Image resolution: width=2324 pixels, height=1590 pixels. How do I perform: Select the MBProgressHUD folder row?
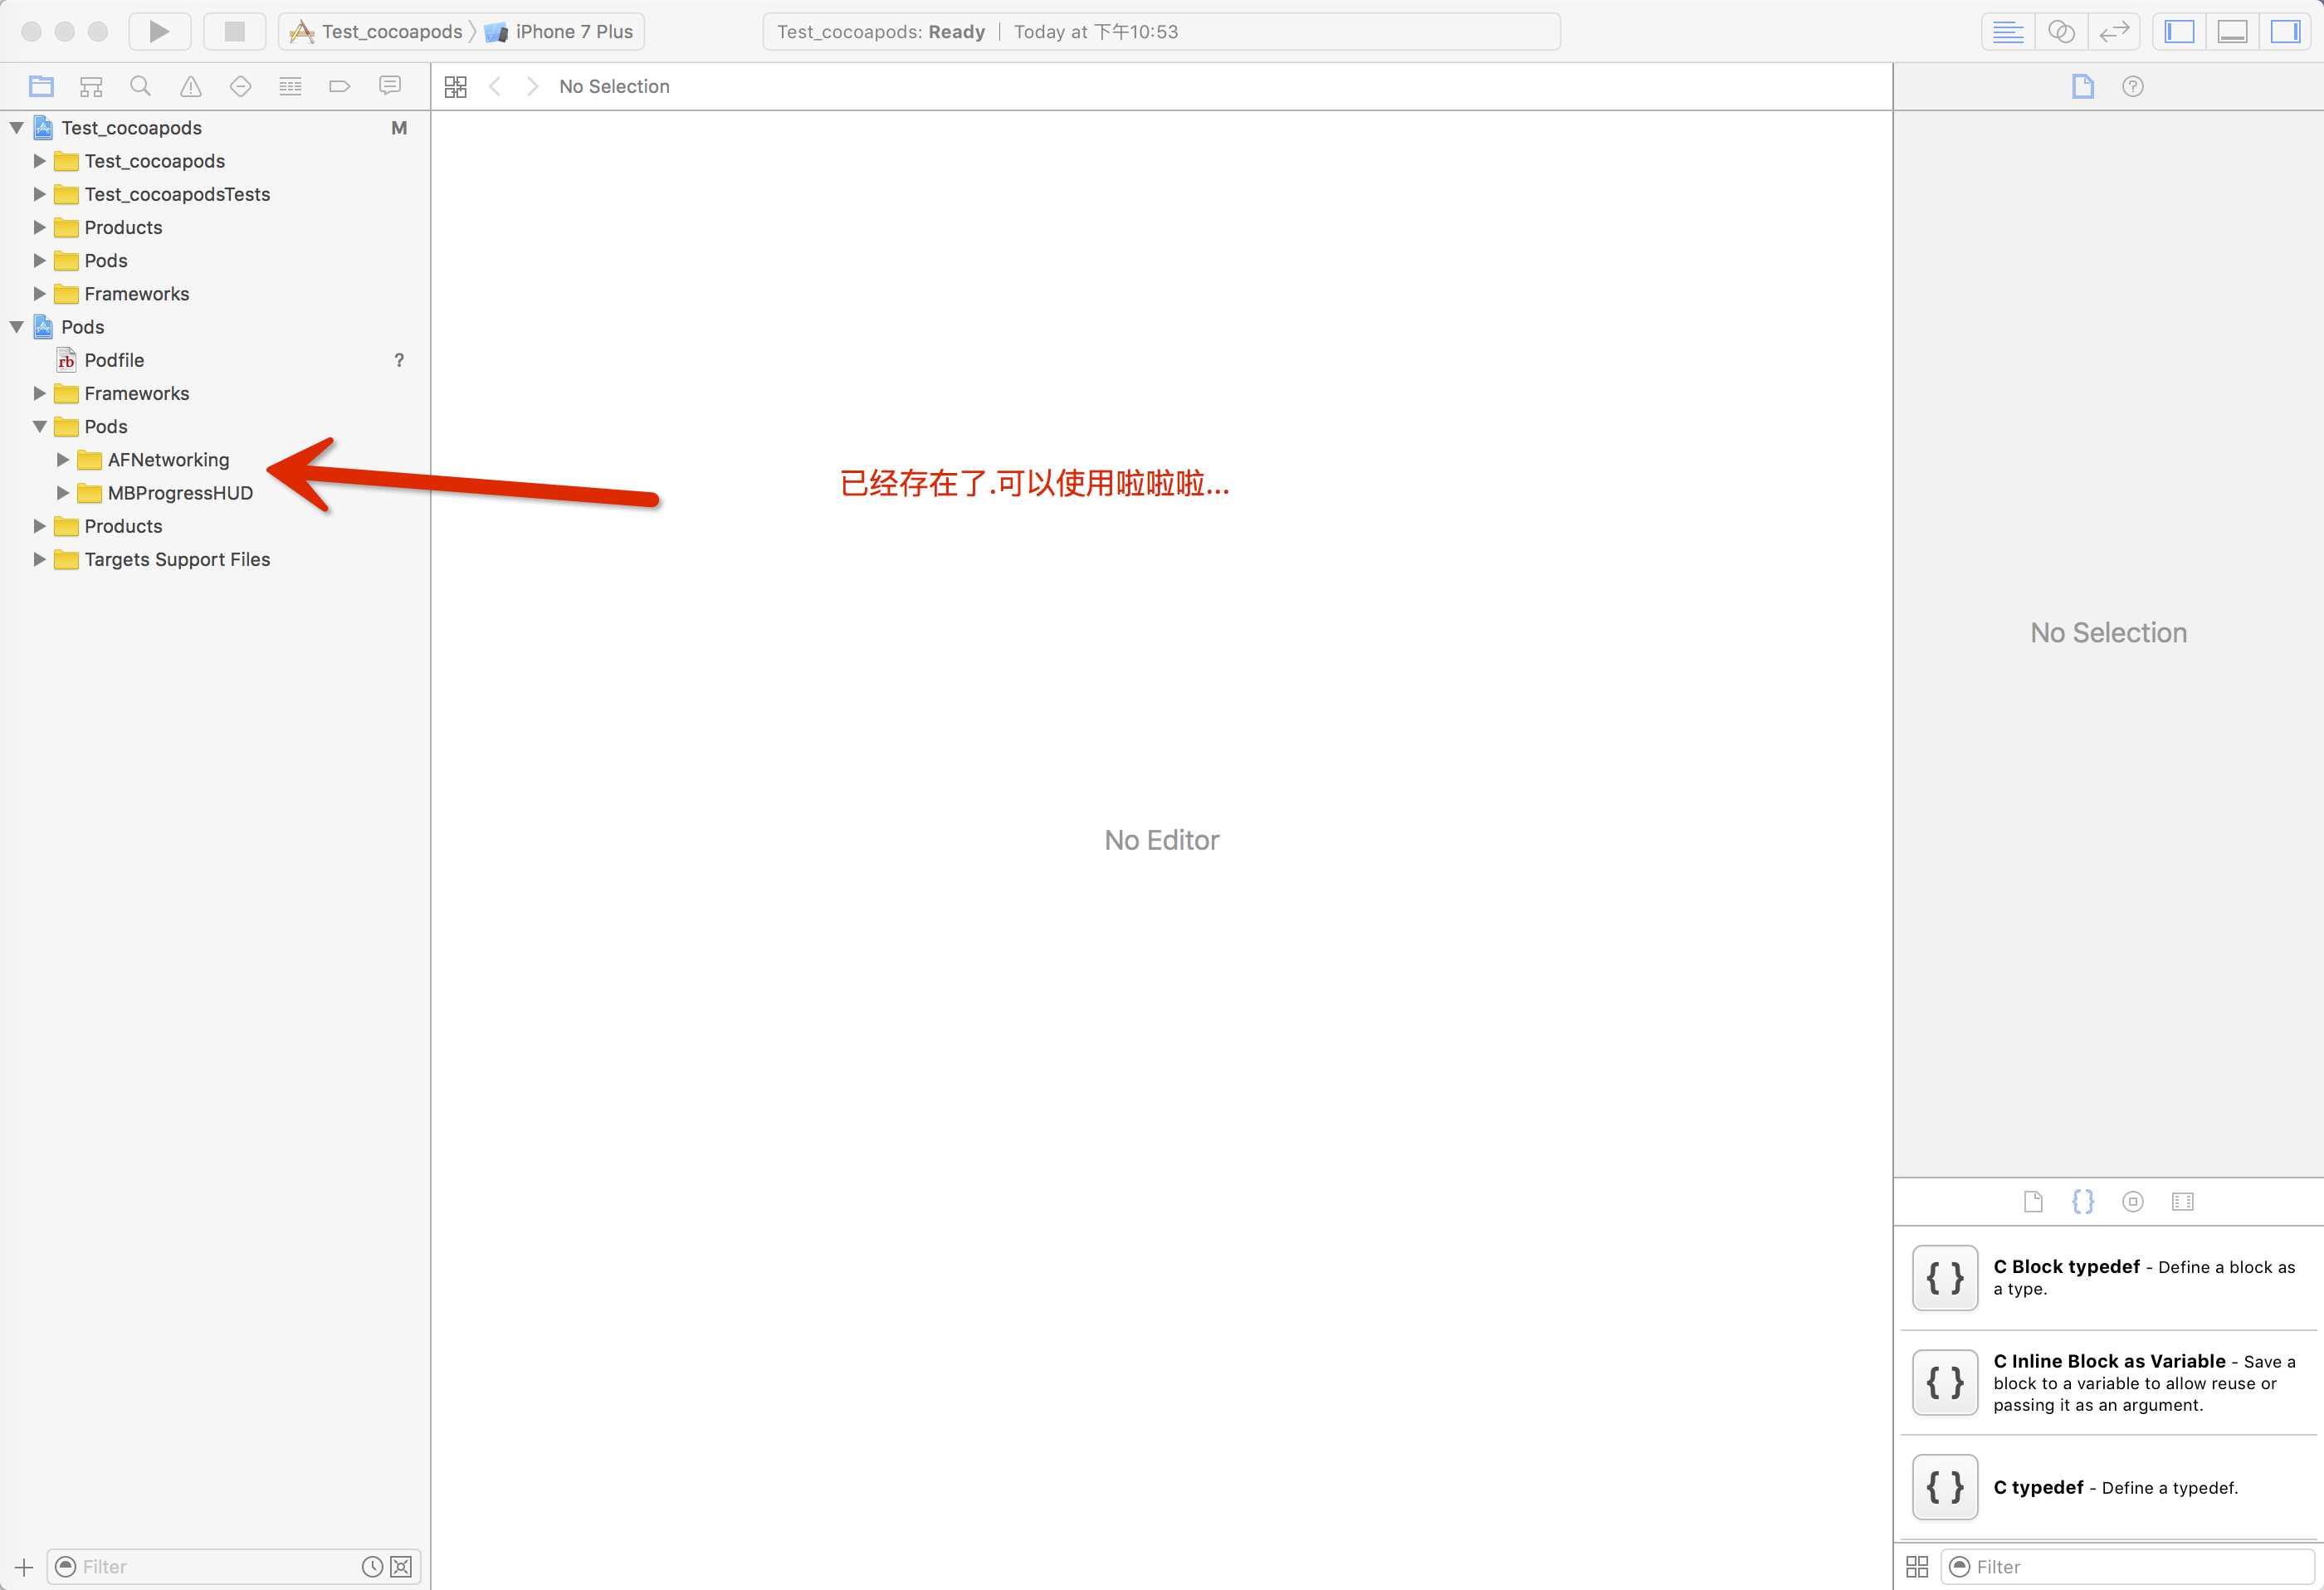(x=215, y=493)
